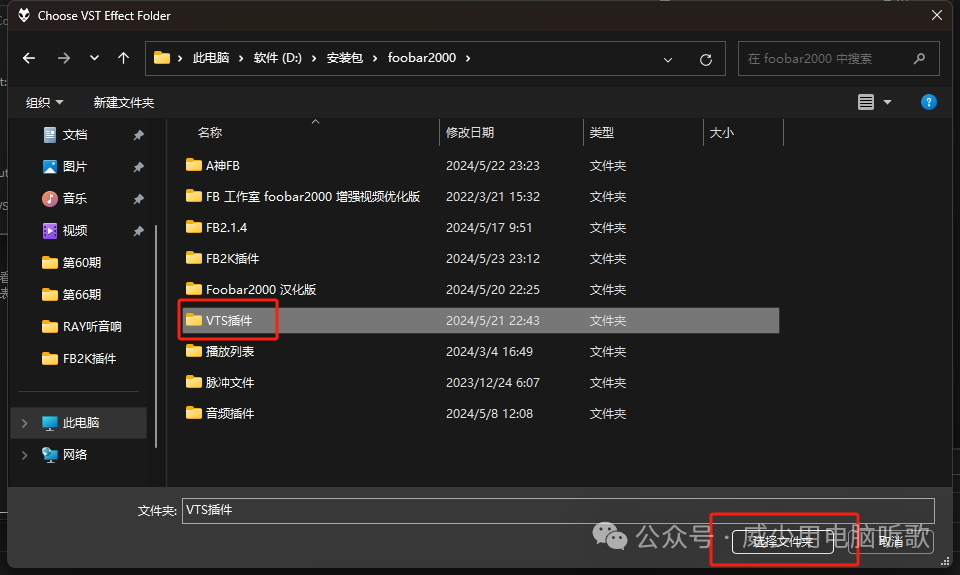Click the folder icon in address bar
Viewport: 960px width, 575px height.
[162, 58]
